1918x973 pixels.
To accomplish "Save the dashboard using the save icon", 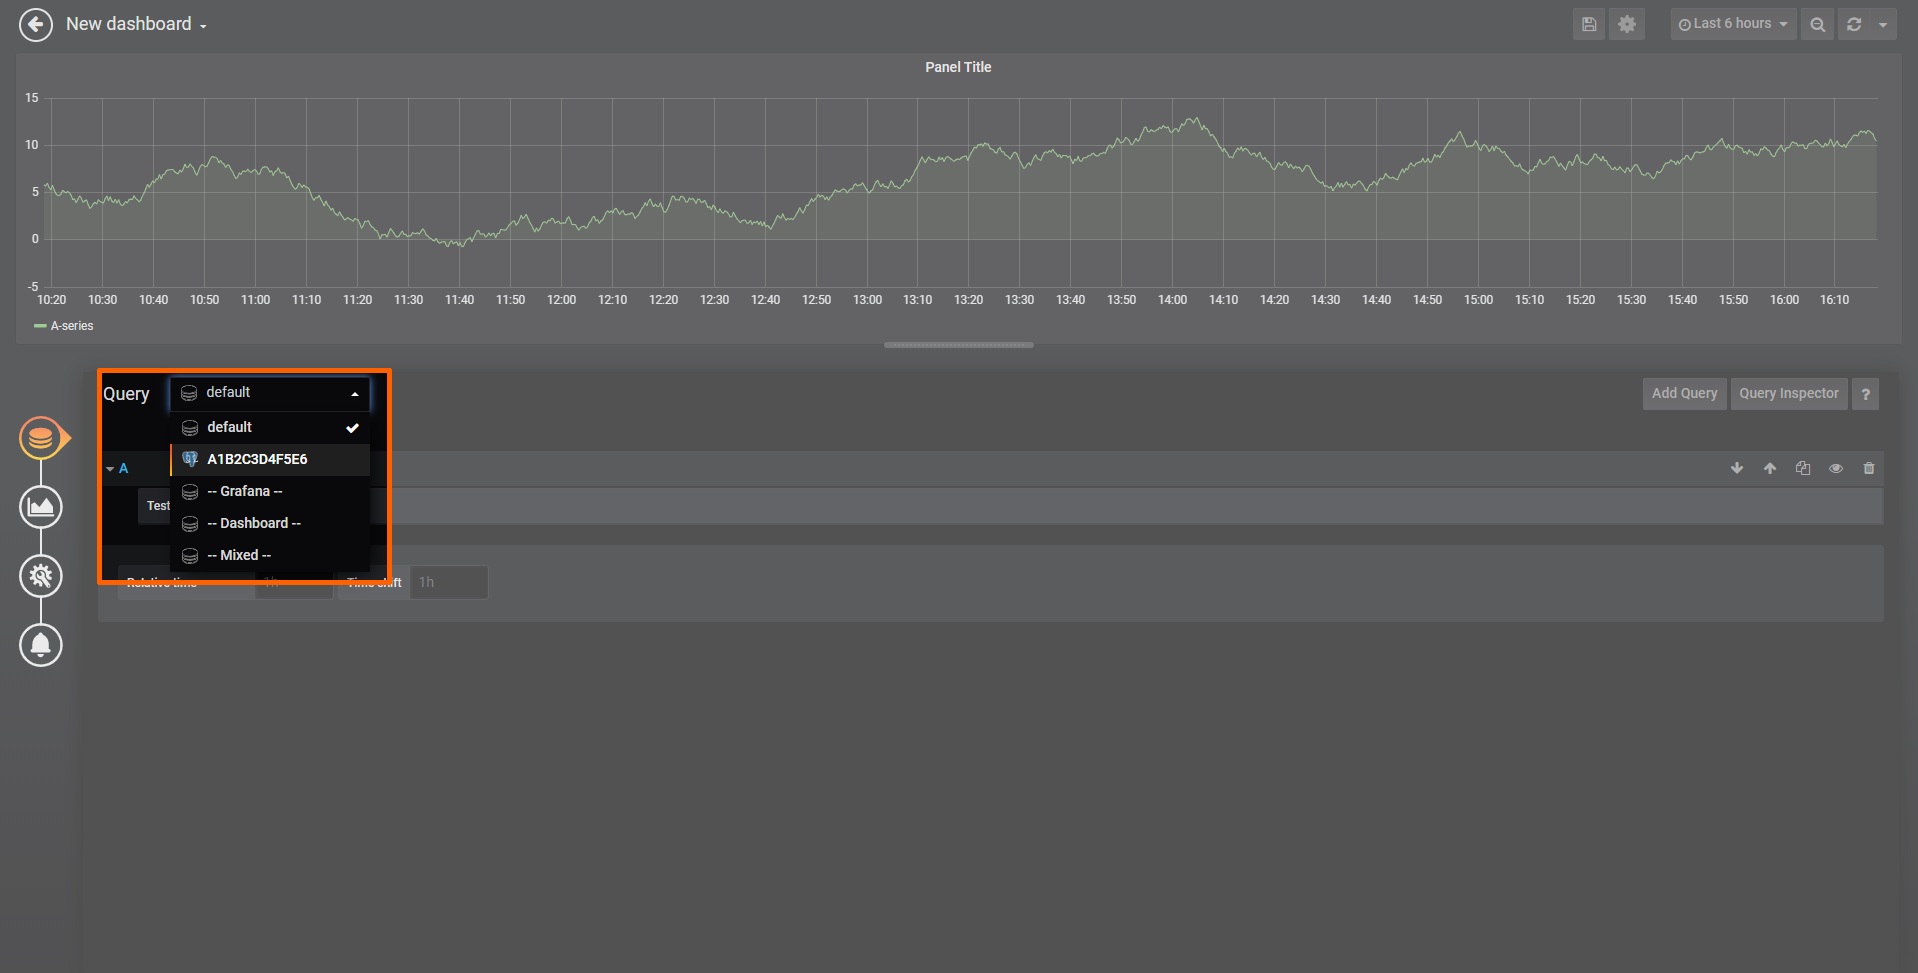I will pyautogui.click(x=1589, y=23).
